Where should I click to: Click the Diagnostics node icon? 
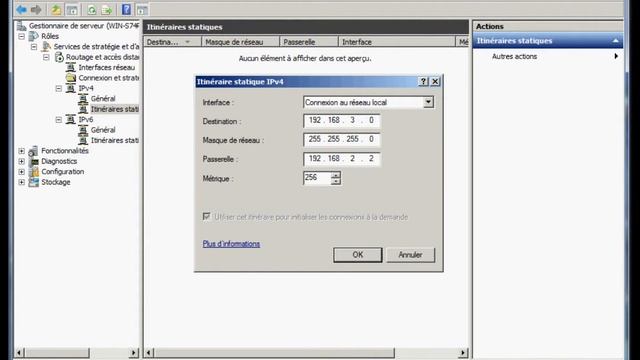click(34, 161)
